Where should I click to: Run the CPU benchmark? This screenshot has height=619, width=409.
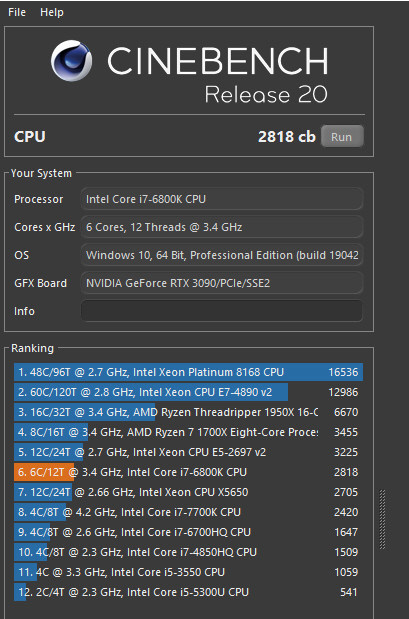pos(342,137)
